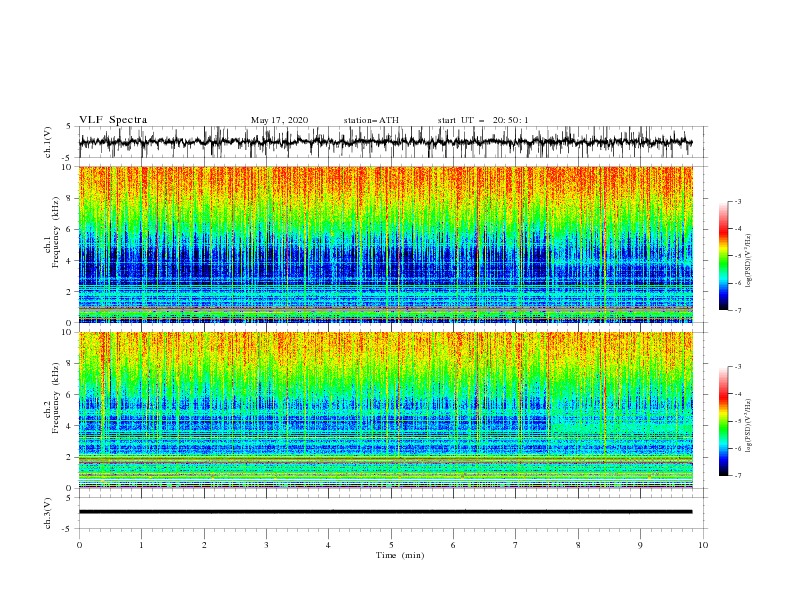792x612 pixels.
Task: Click the ch.1 waveform trace plot
Action: click(x=385, y=142)
